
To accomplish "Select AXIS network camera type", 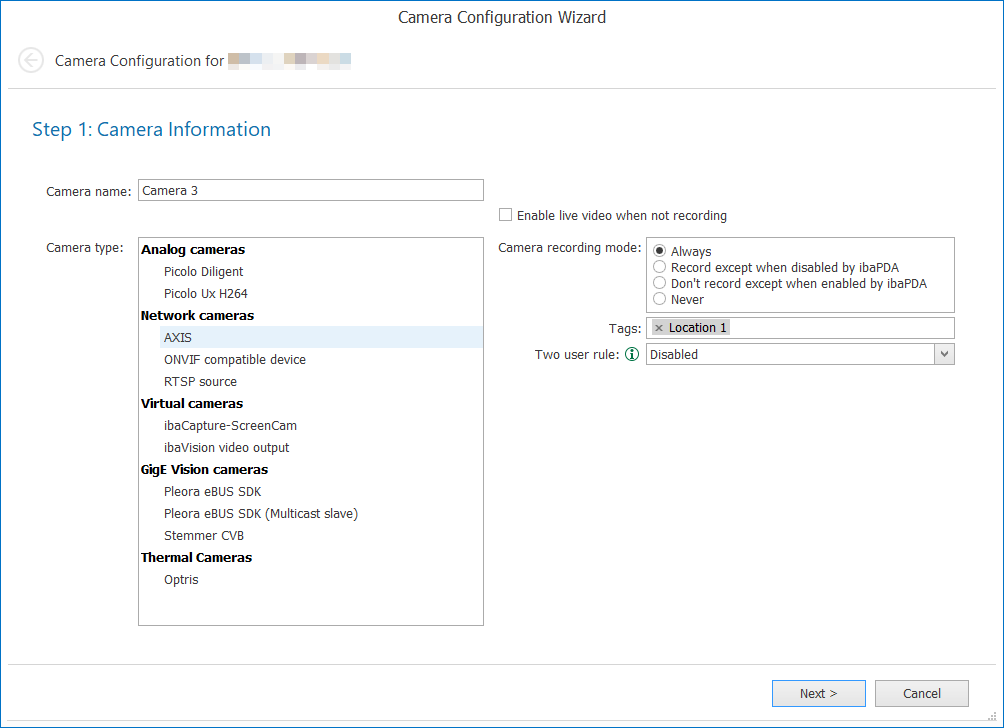I will pos(178,337).
